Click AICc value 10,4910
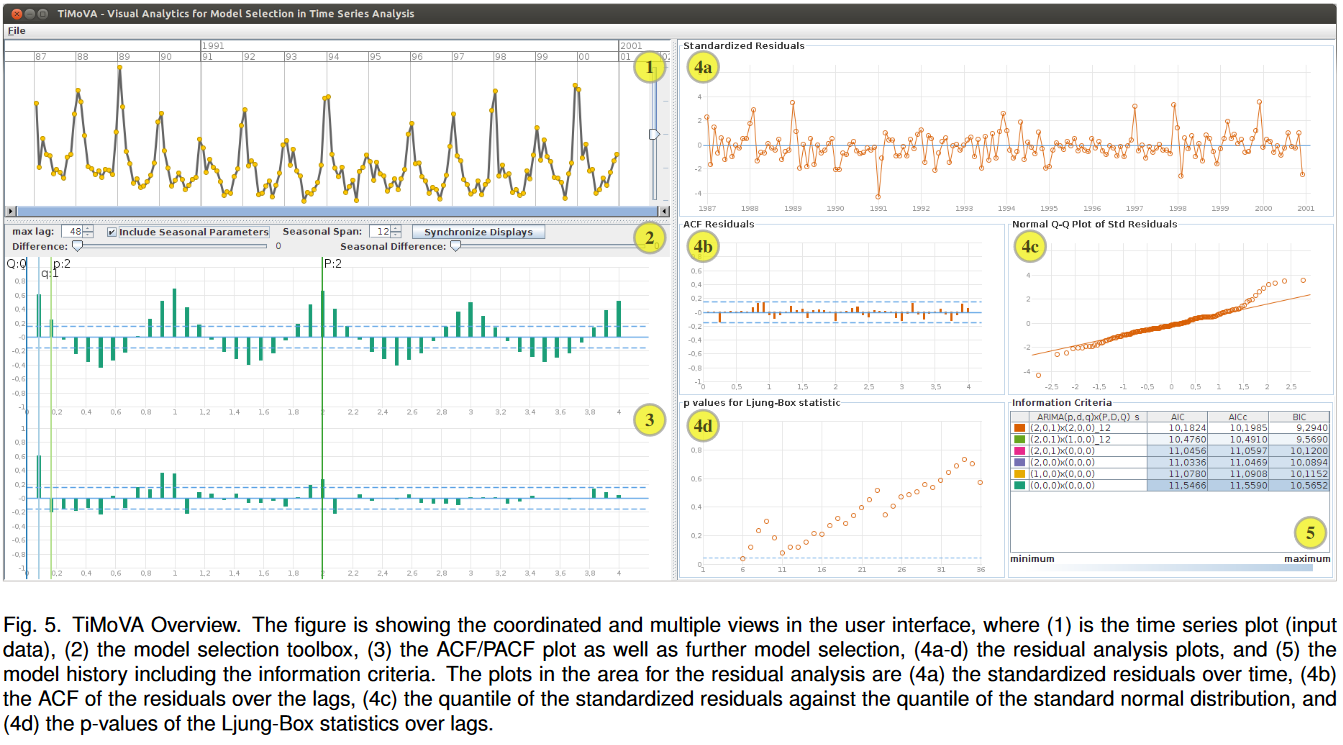The width and height of the screenshot is (1343, 745). coord(1250,438)
